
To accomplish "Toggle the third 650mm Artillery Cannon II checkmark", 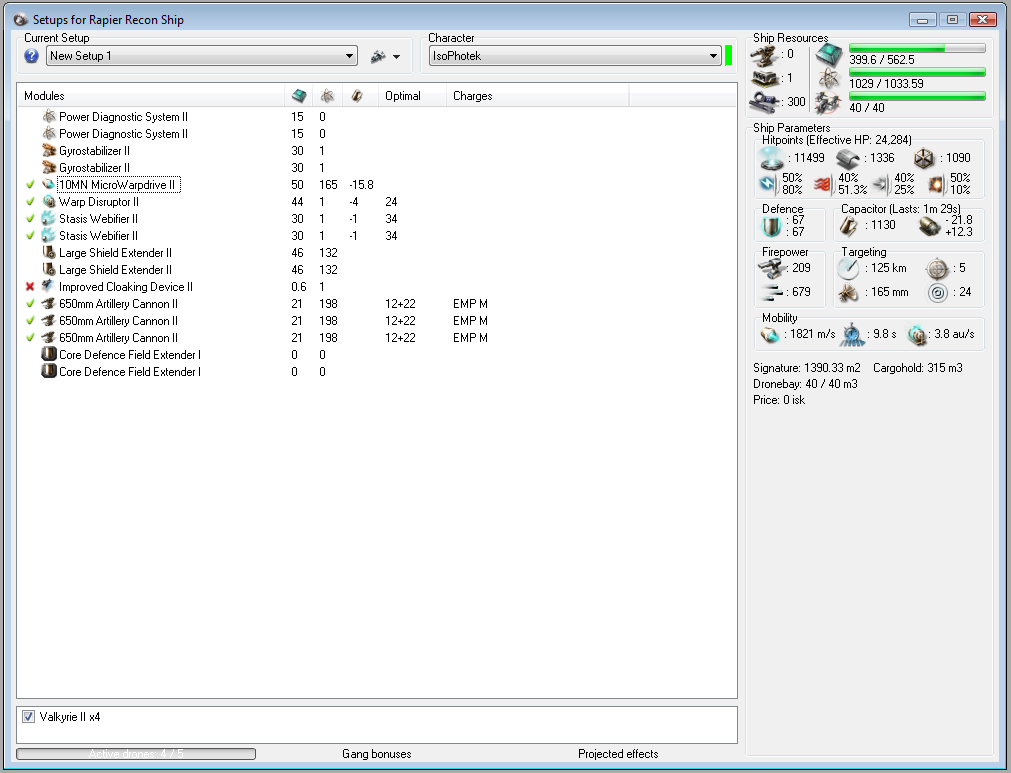I will pyautogui.click(x=30, y=338).
